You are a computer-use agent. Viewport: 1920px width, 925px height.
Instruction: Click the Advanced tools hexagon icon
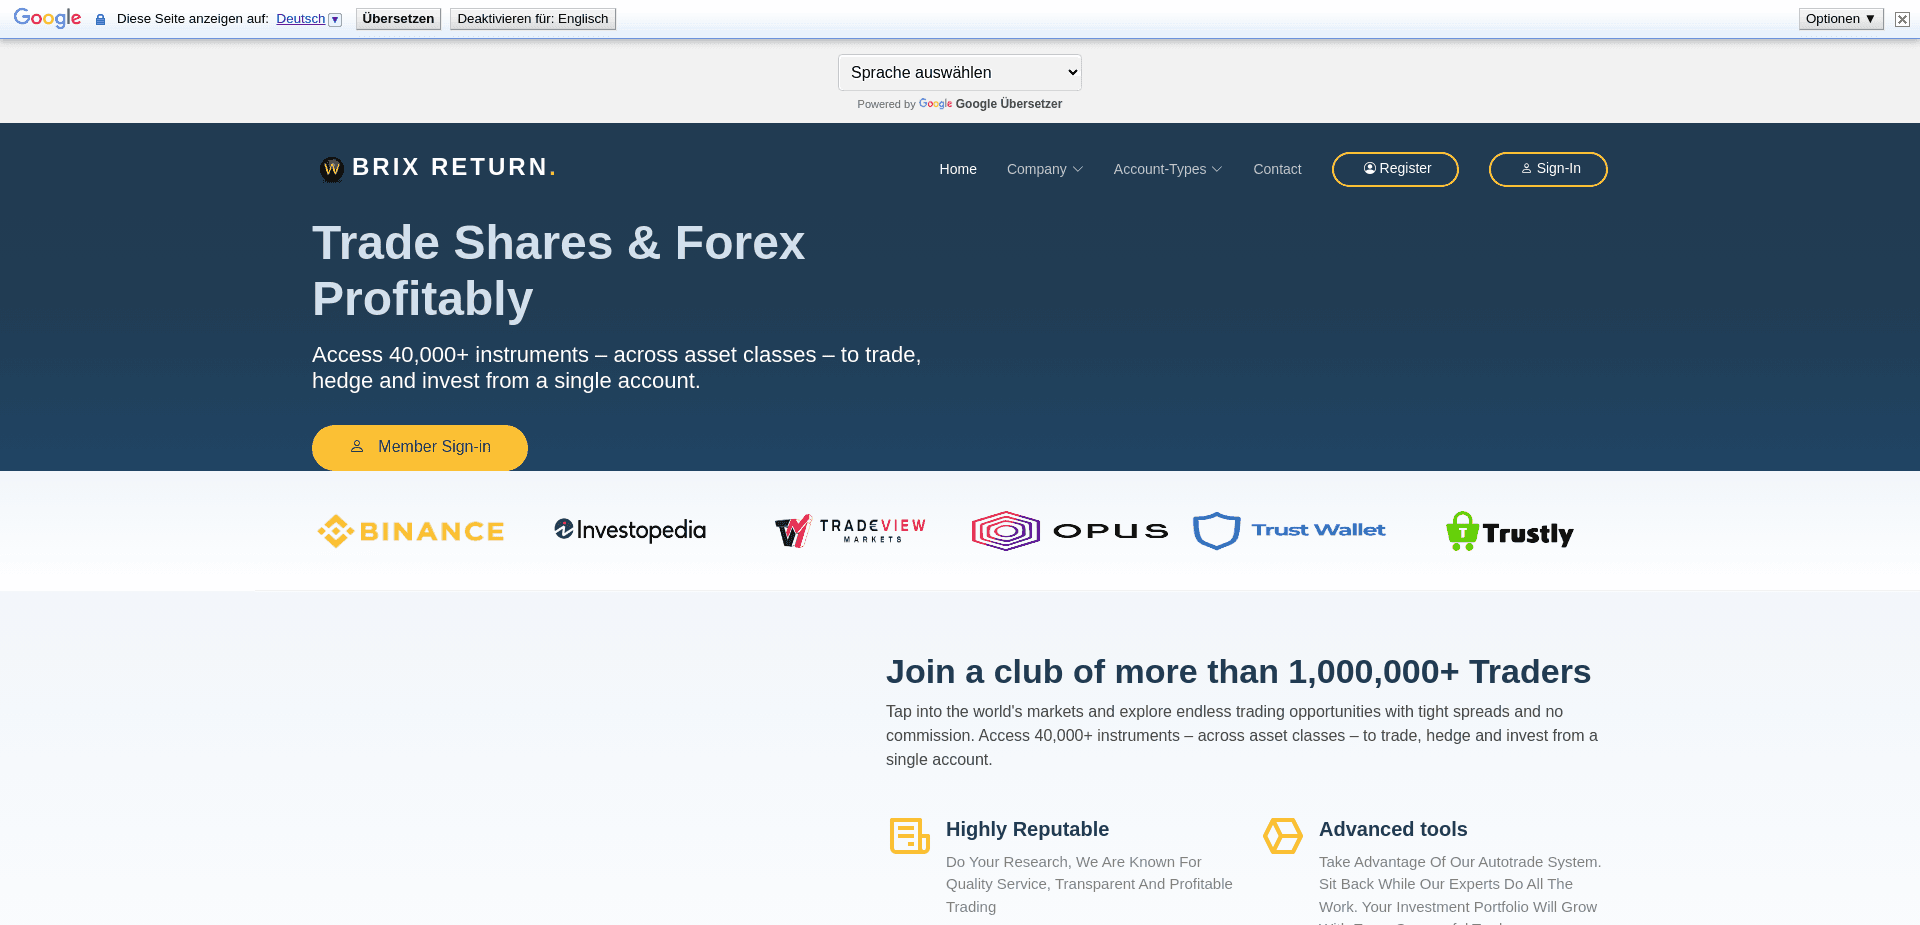(x=1282, y=835)
